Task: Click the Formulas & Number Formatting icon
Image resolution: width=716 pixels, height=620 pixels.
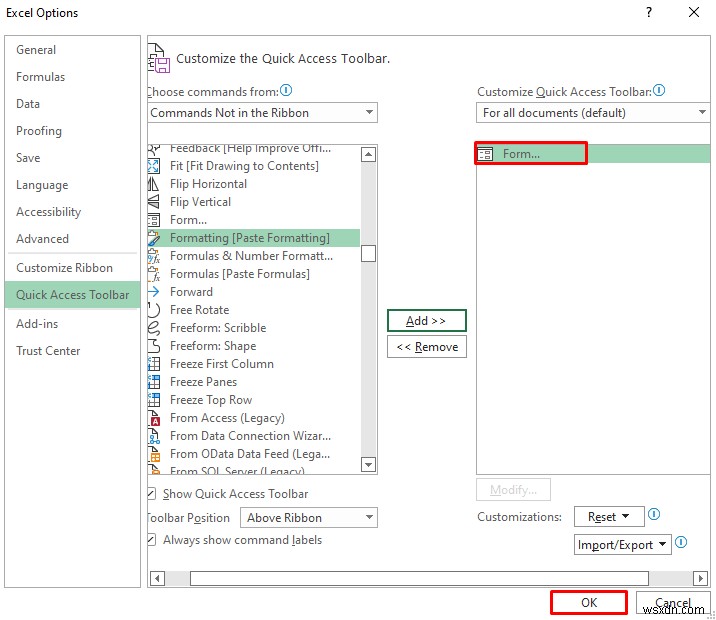Action: pyautogui.click(x=154, y=256)
